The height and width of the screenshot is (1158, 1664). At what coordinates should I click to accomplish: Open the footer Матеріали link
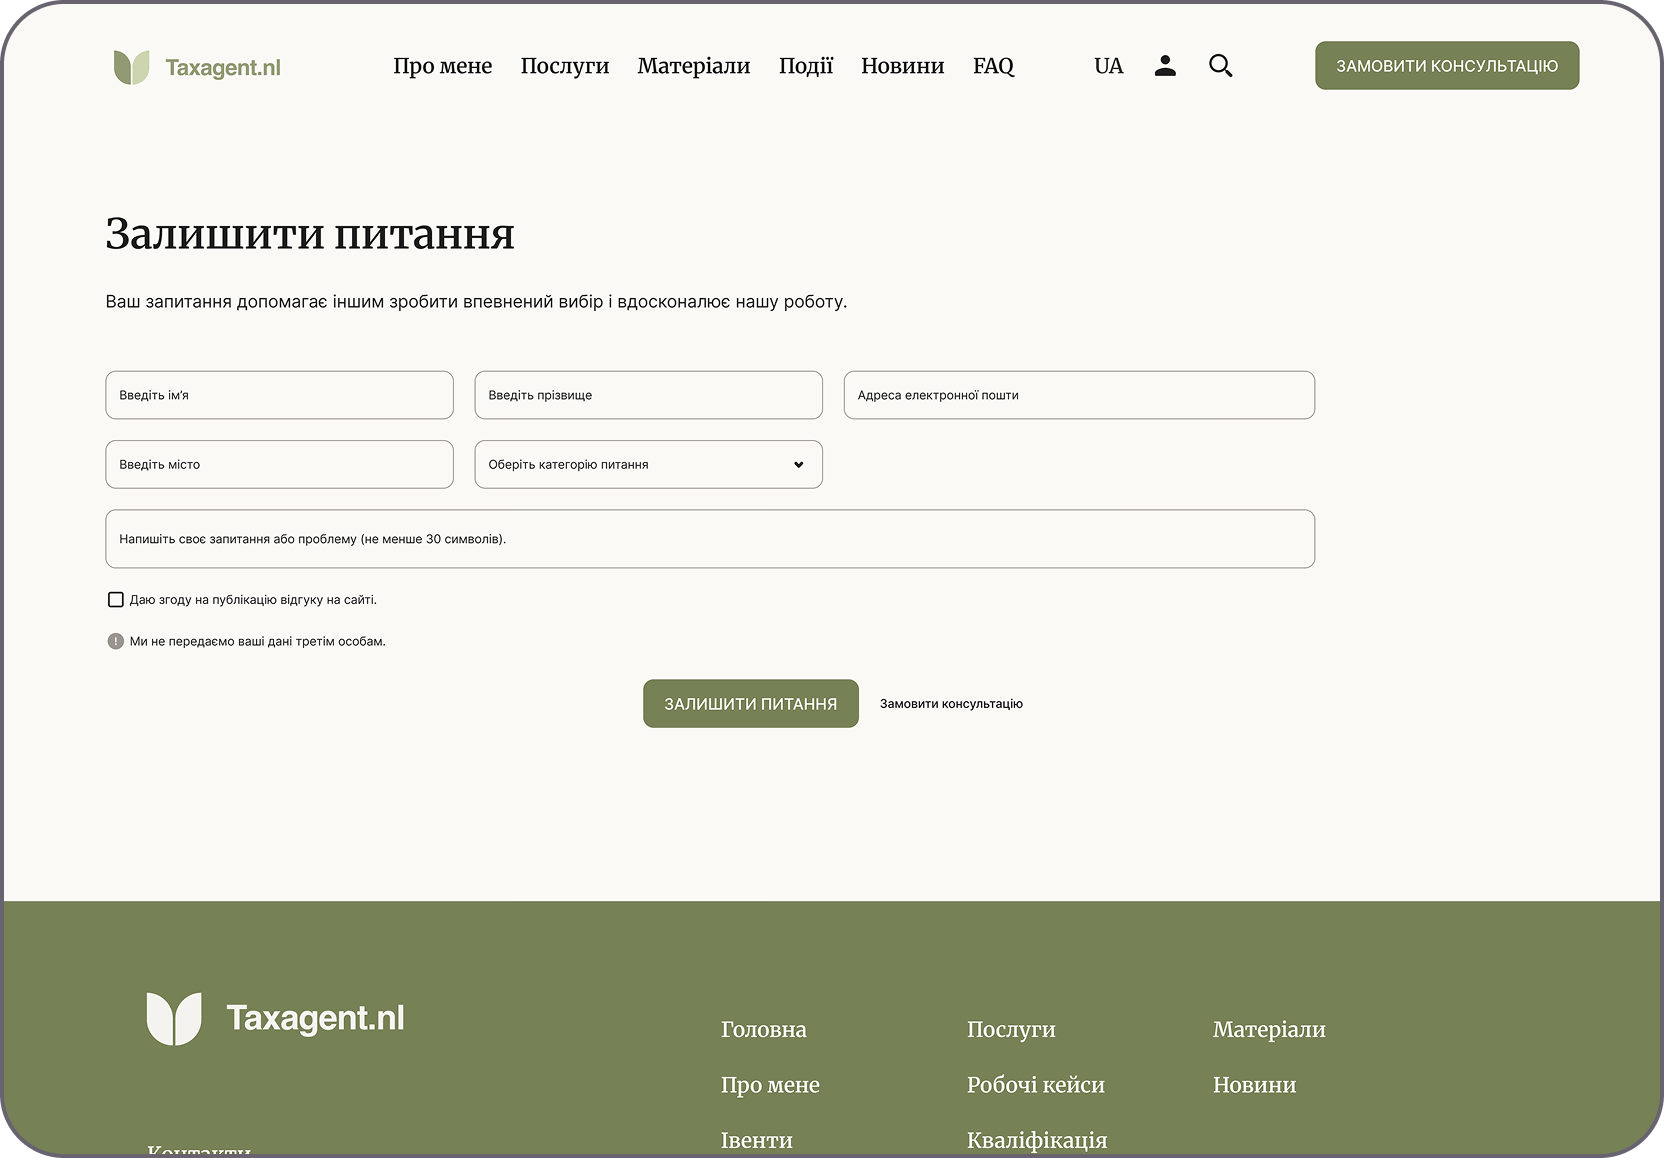coord(1269,1029)
